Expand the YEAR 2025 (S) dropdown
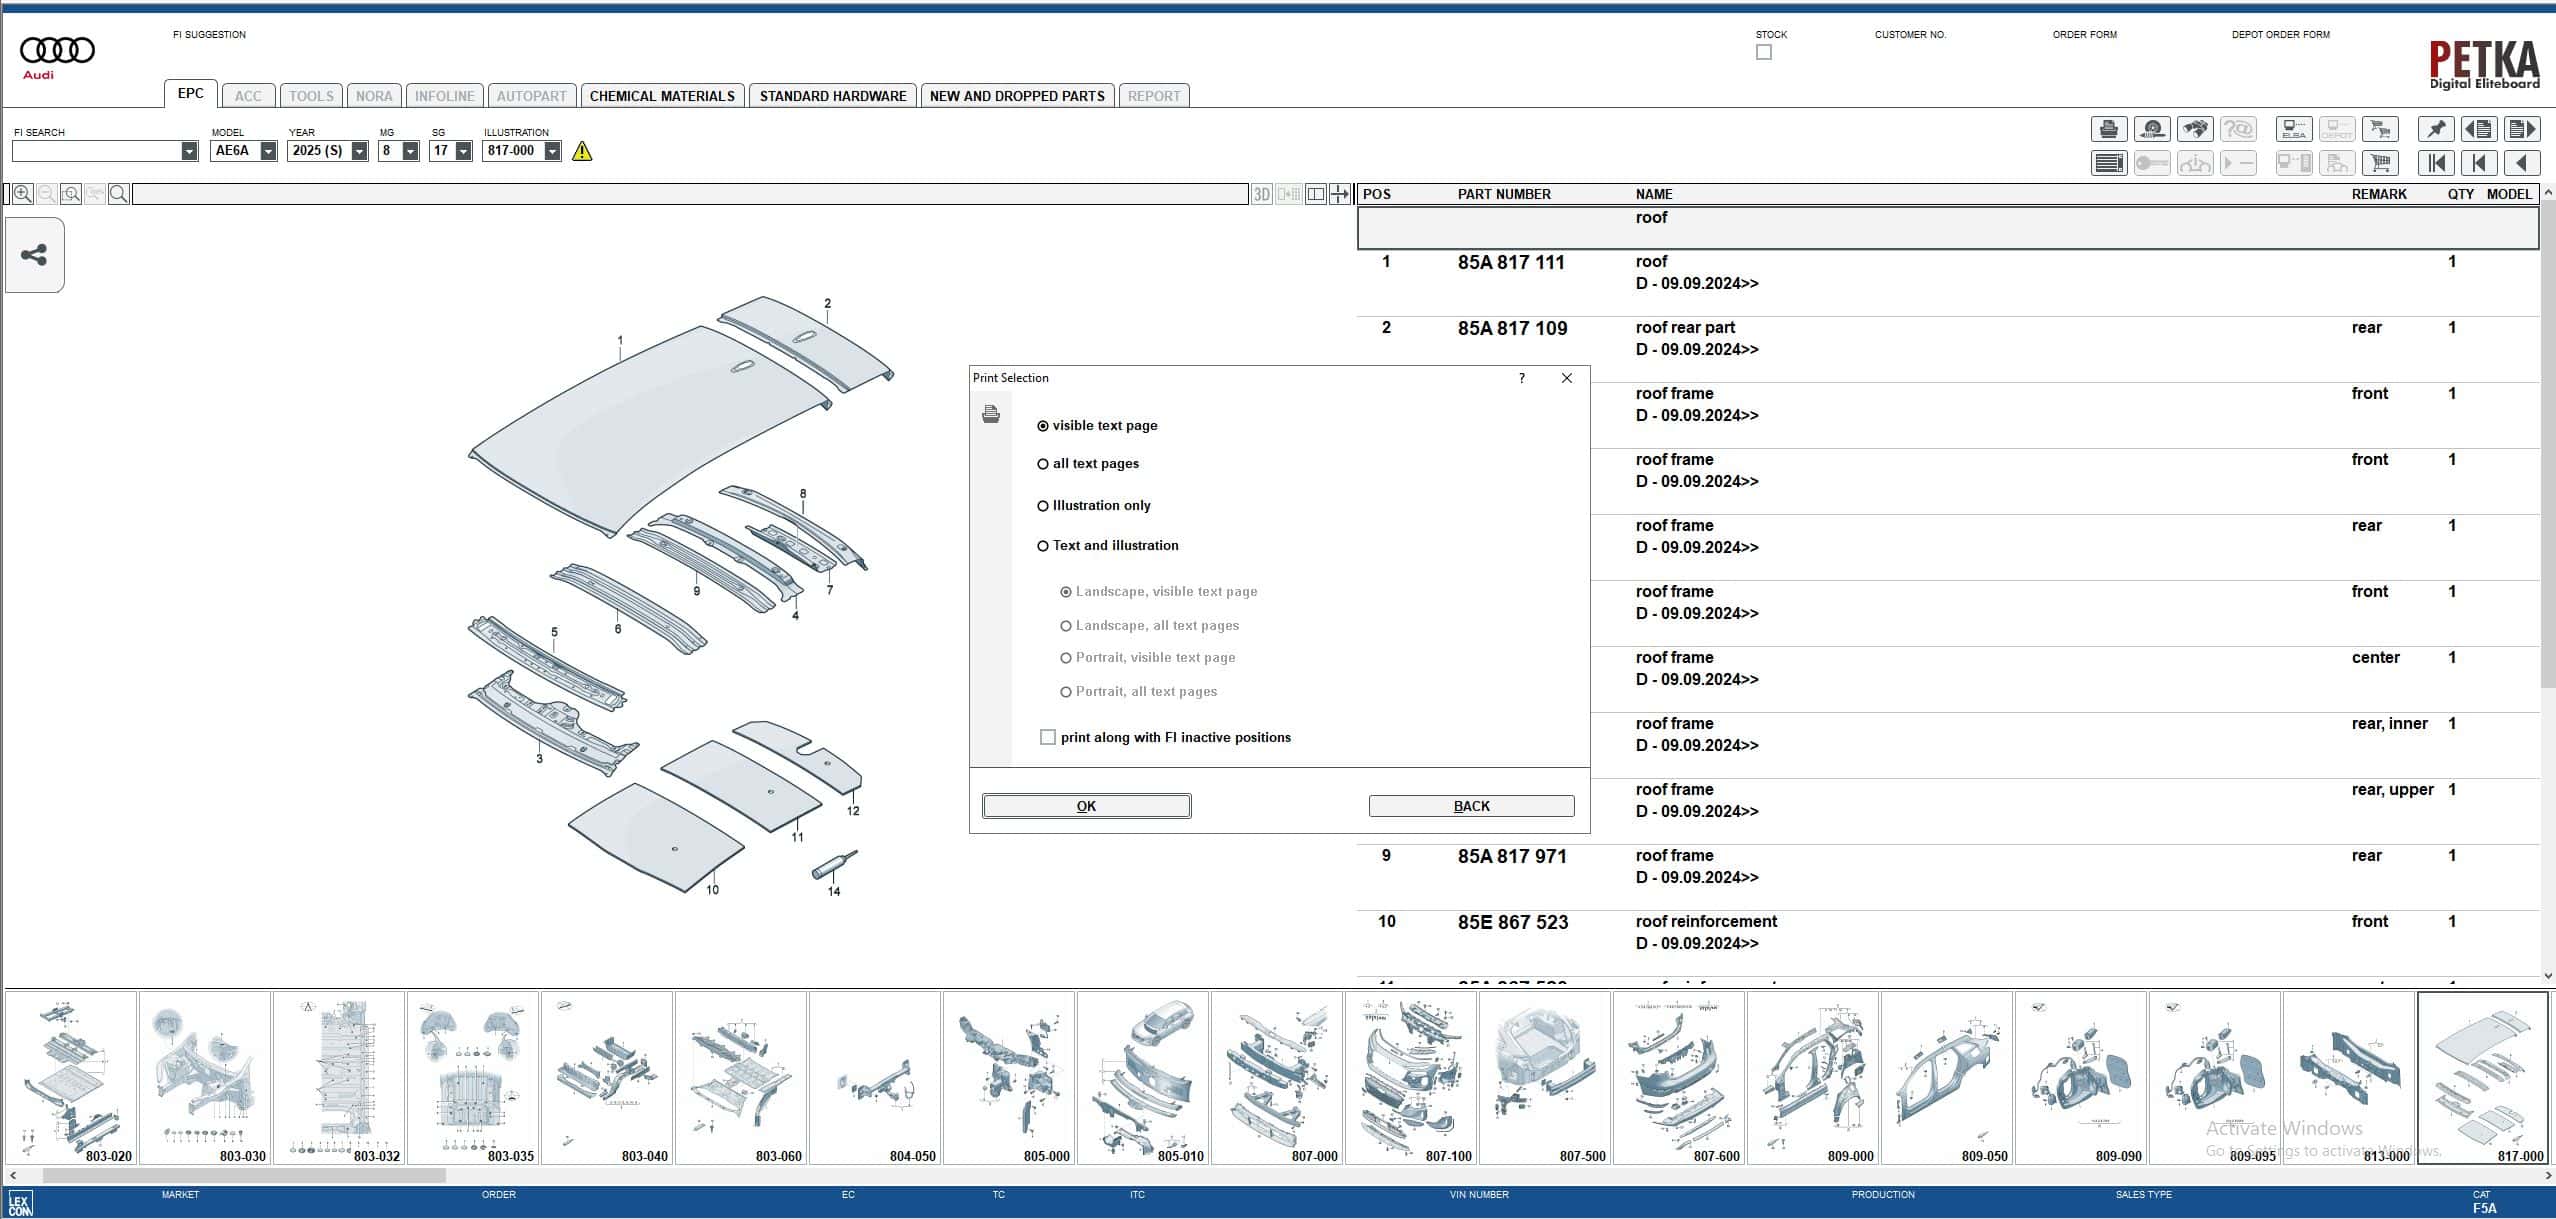 [x=359, y=151]
